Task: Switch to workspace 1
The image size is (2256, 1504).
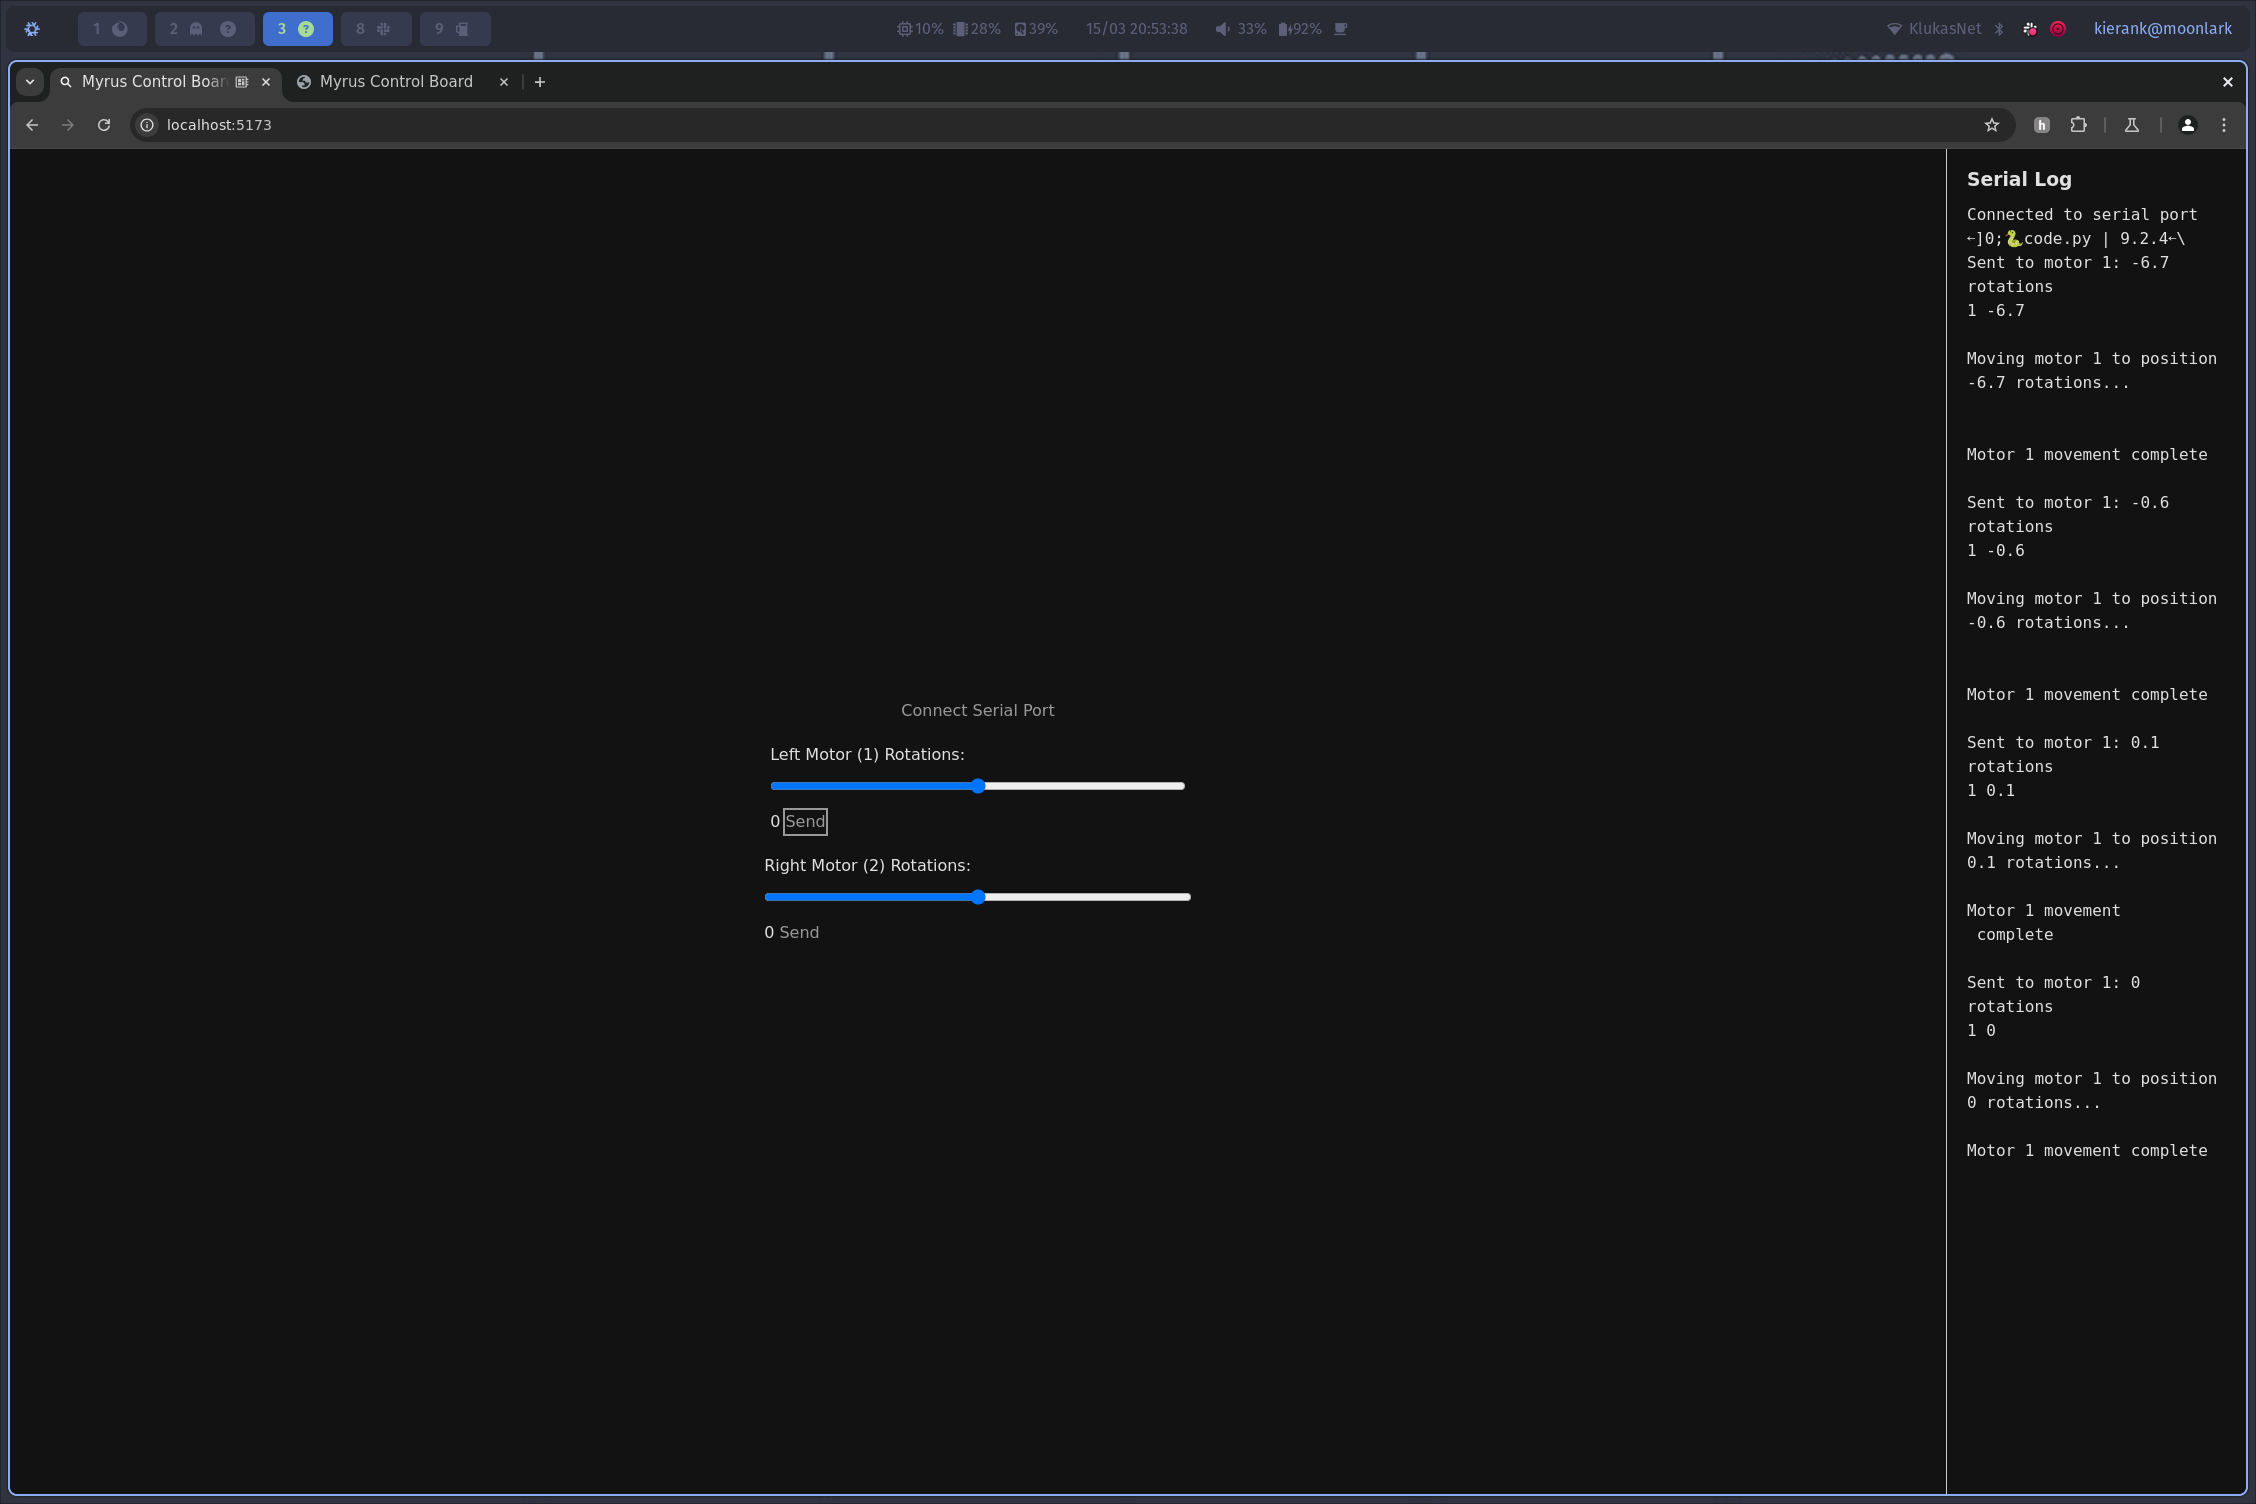Action: pos(112,29)
